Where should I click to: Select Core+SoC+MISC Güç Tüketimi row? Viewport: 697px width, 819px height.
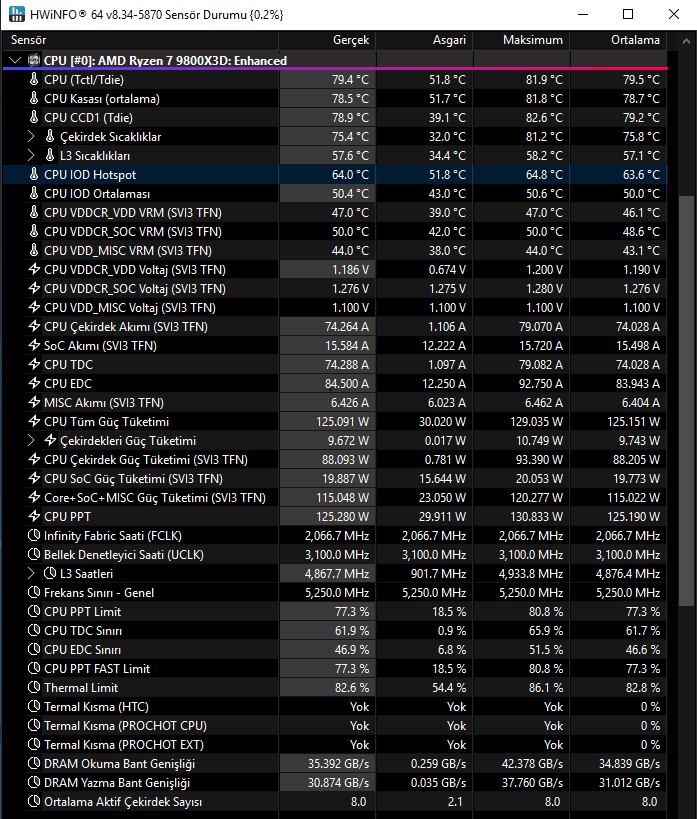point(334,497)
